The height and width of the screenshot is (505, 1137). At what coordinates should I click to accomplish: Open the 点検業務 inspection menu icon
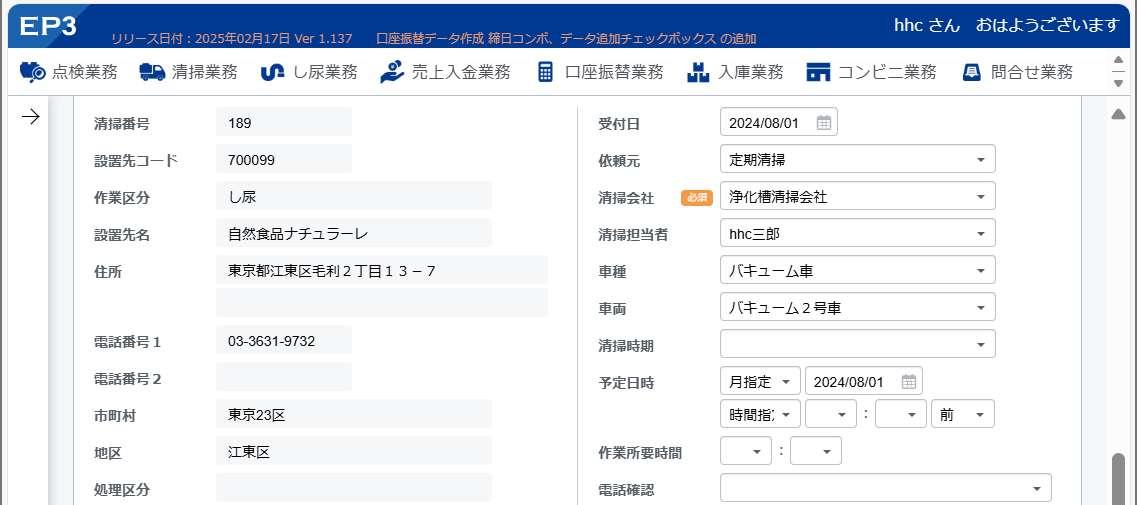(x=32, y=72)
